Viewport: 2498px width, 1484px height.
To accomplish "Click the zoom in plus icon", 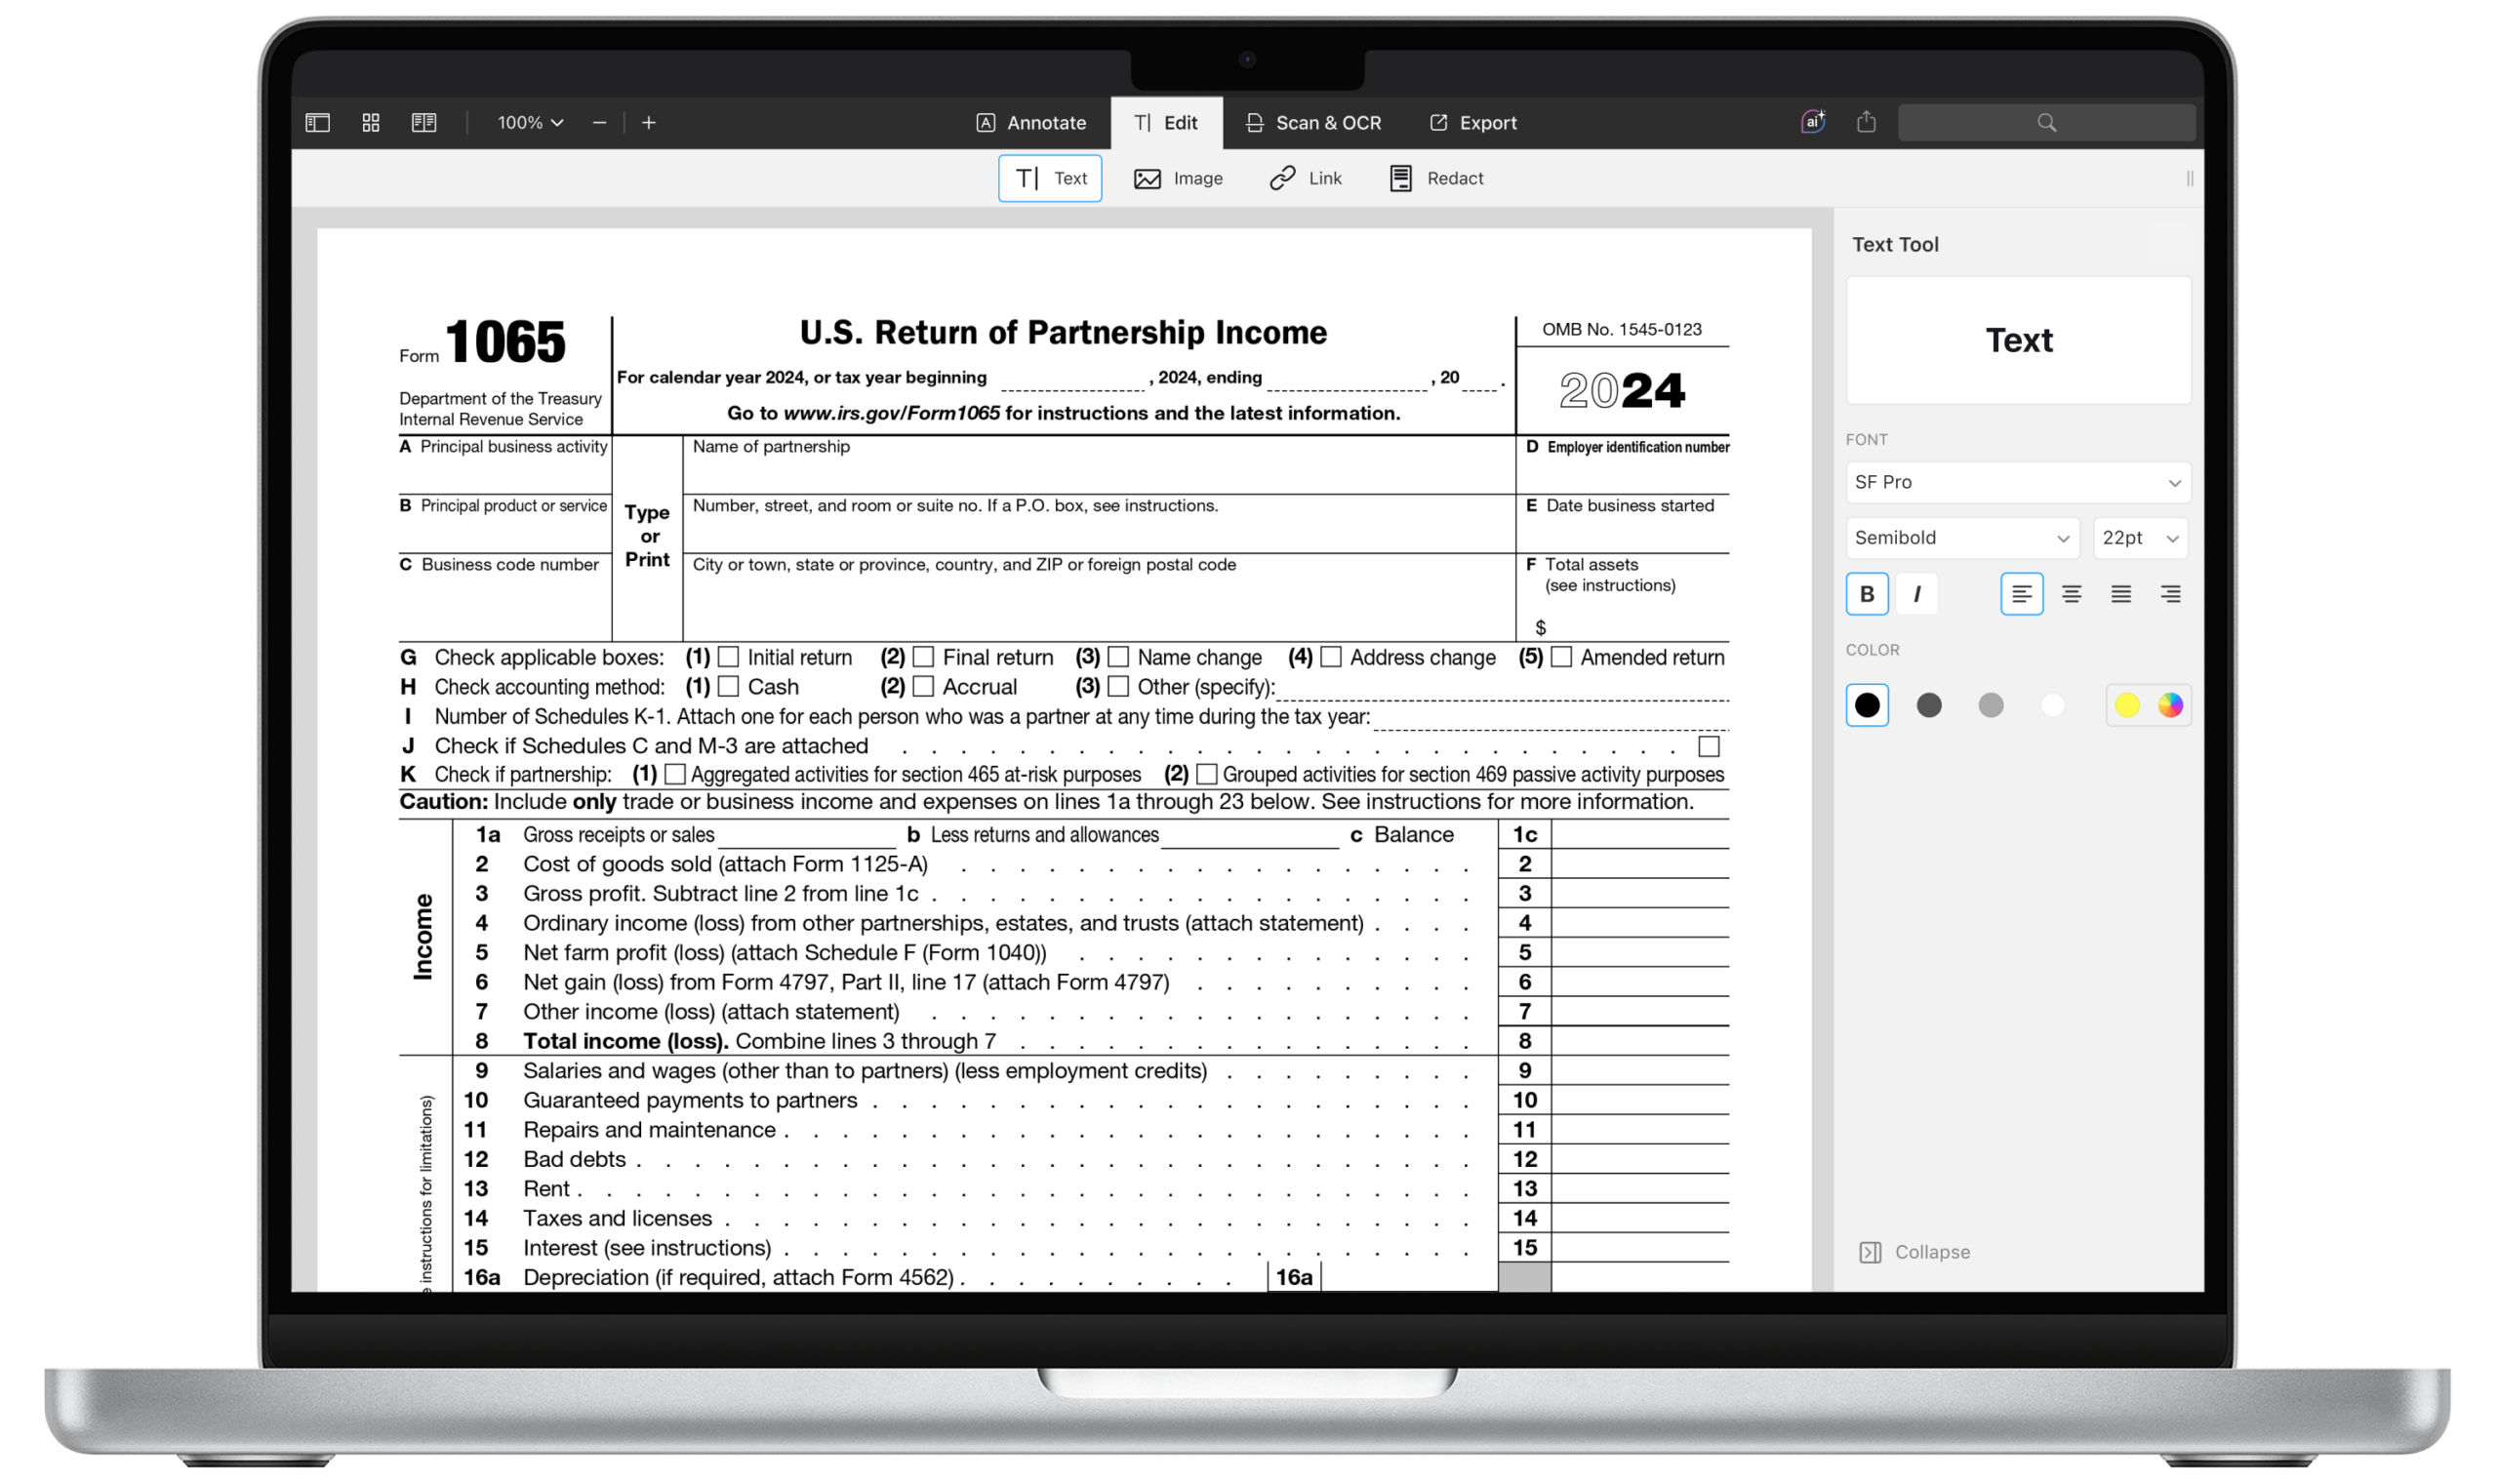I will pos(649,123).
